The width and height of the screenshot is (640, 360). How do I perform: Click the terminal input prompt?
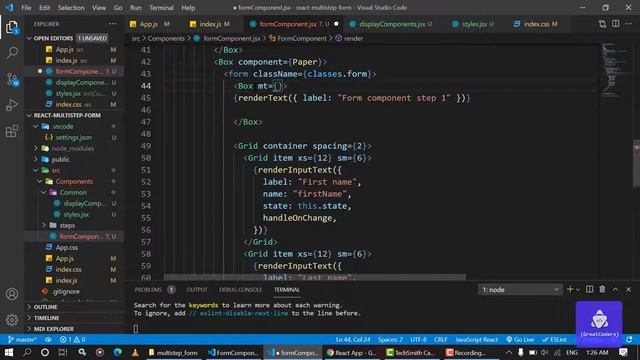click(136, 329)
